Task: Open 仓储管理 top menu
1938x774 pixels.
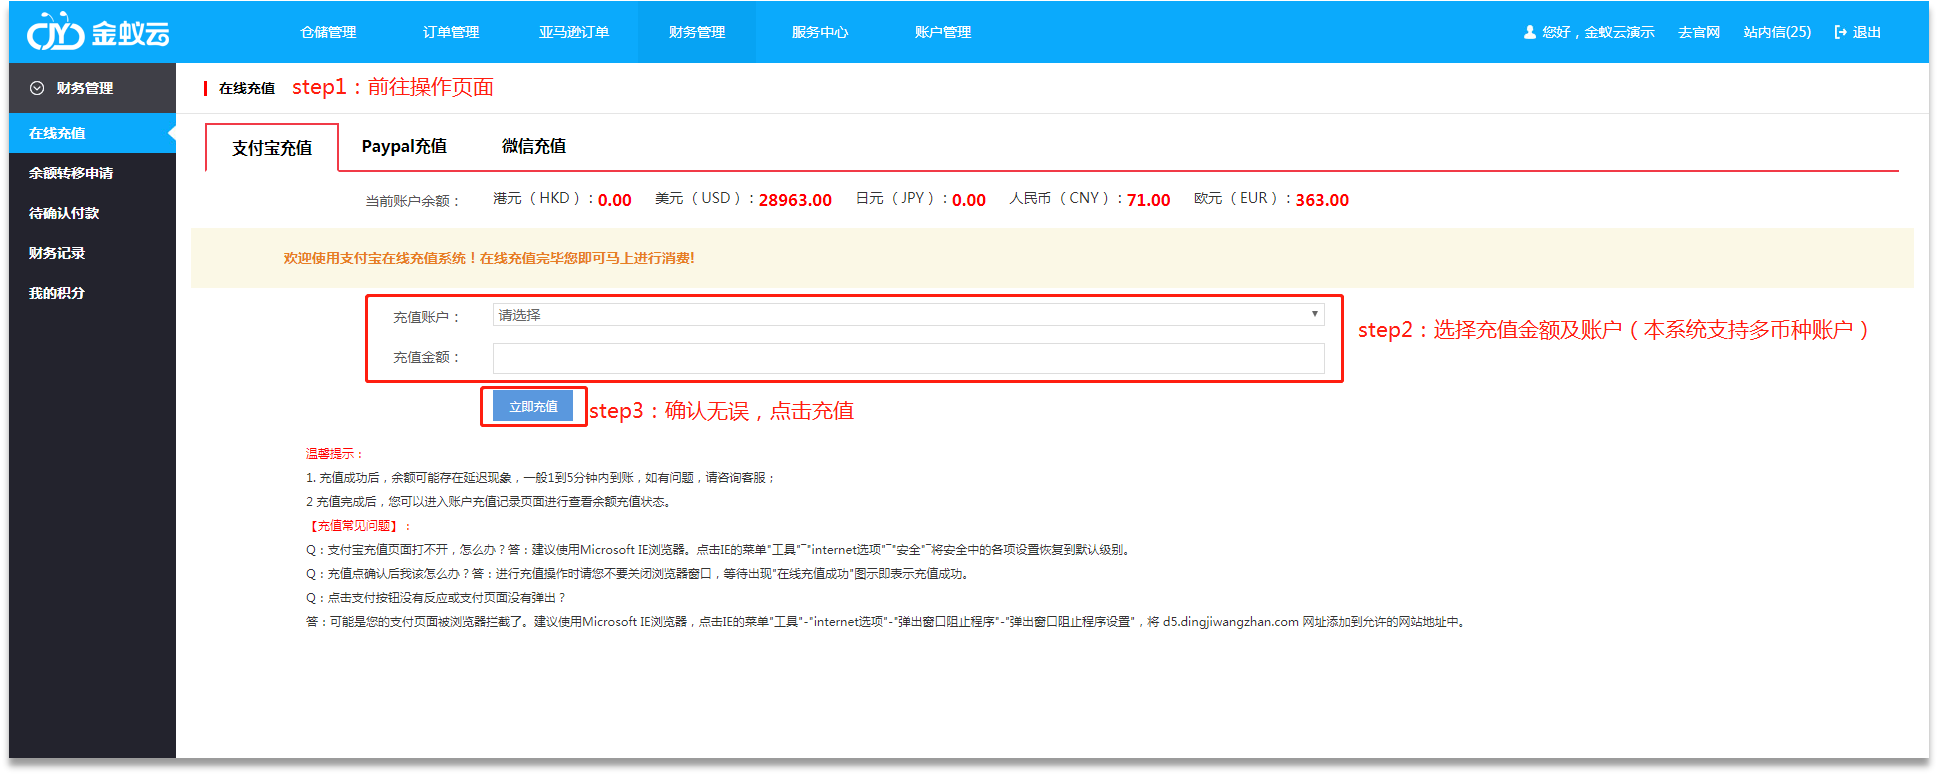Action: (328, 32)
